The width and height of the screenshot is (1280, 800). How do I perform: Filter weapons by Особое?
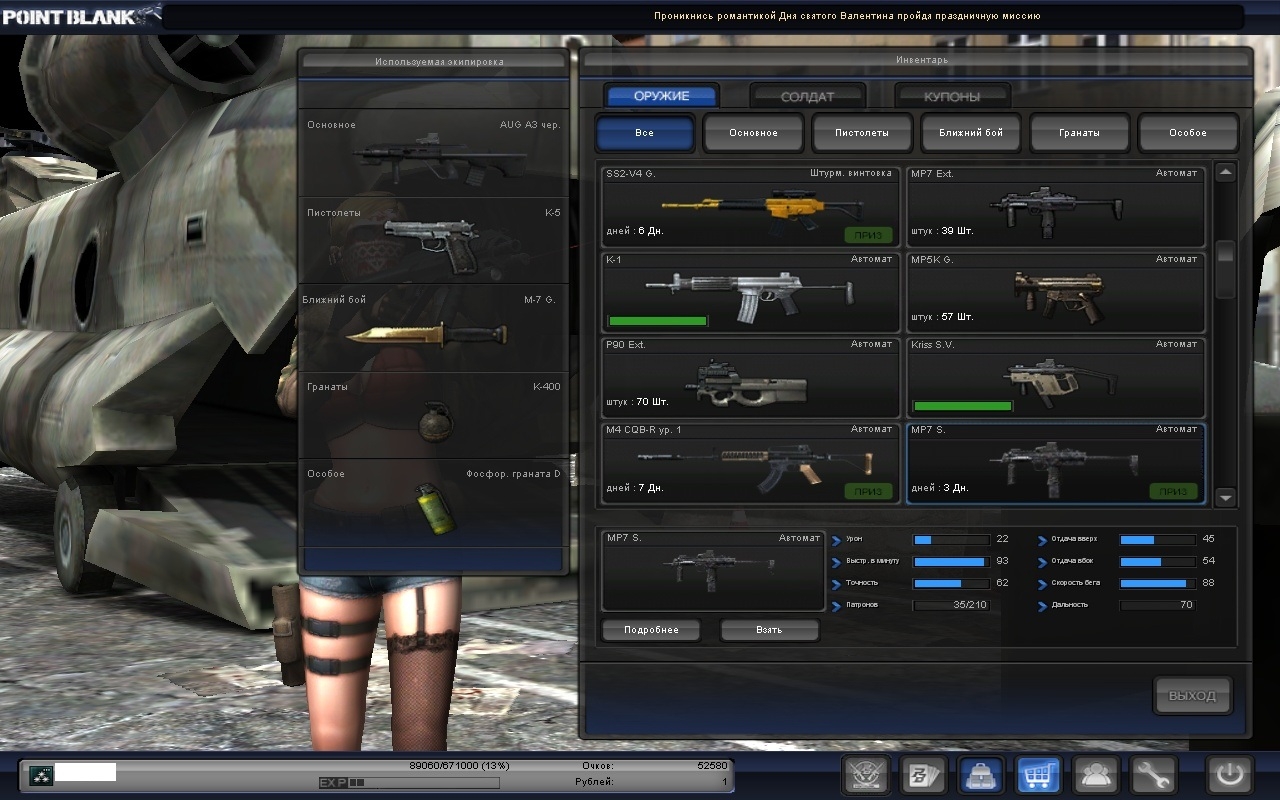[x=1189, y=133]
